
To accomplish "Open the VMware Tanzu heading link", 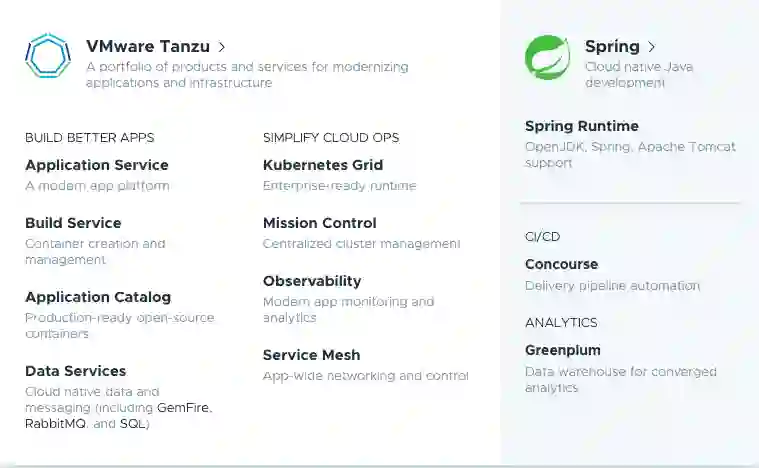I will coord(148,46).
